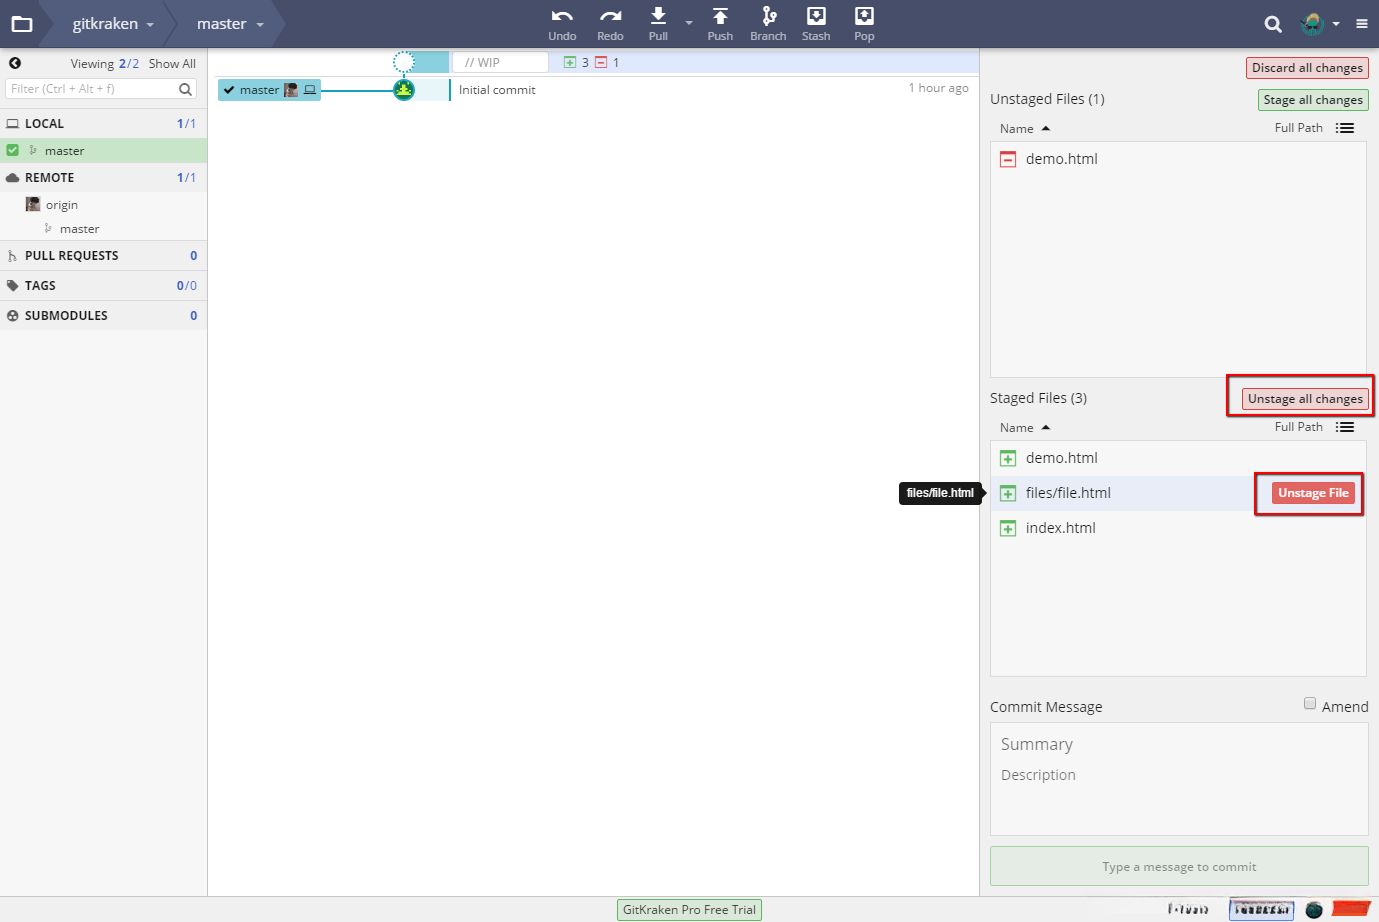This screenshot has width=1379, height=922.
Task: Expand the SUBMODULES section
Action: (104, 315)
